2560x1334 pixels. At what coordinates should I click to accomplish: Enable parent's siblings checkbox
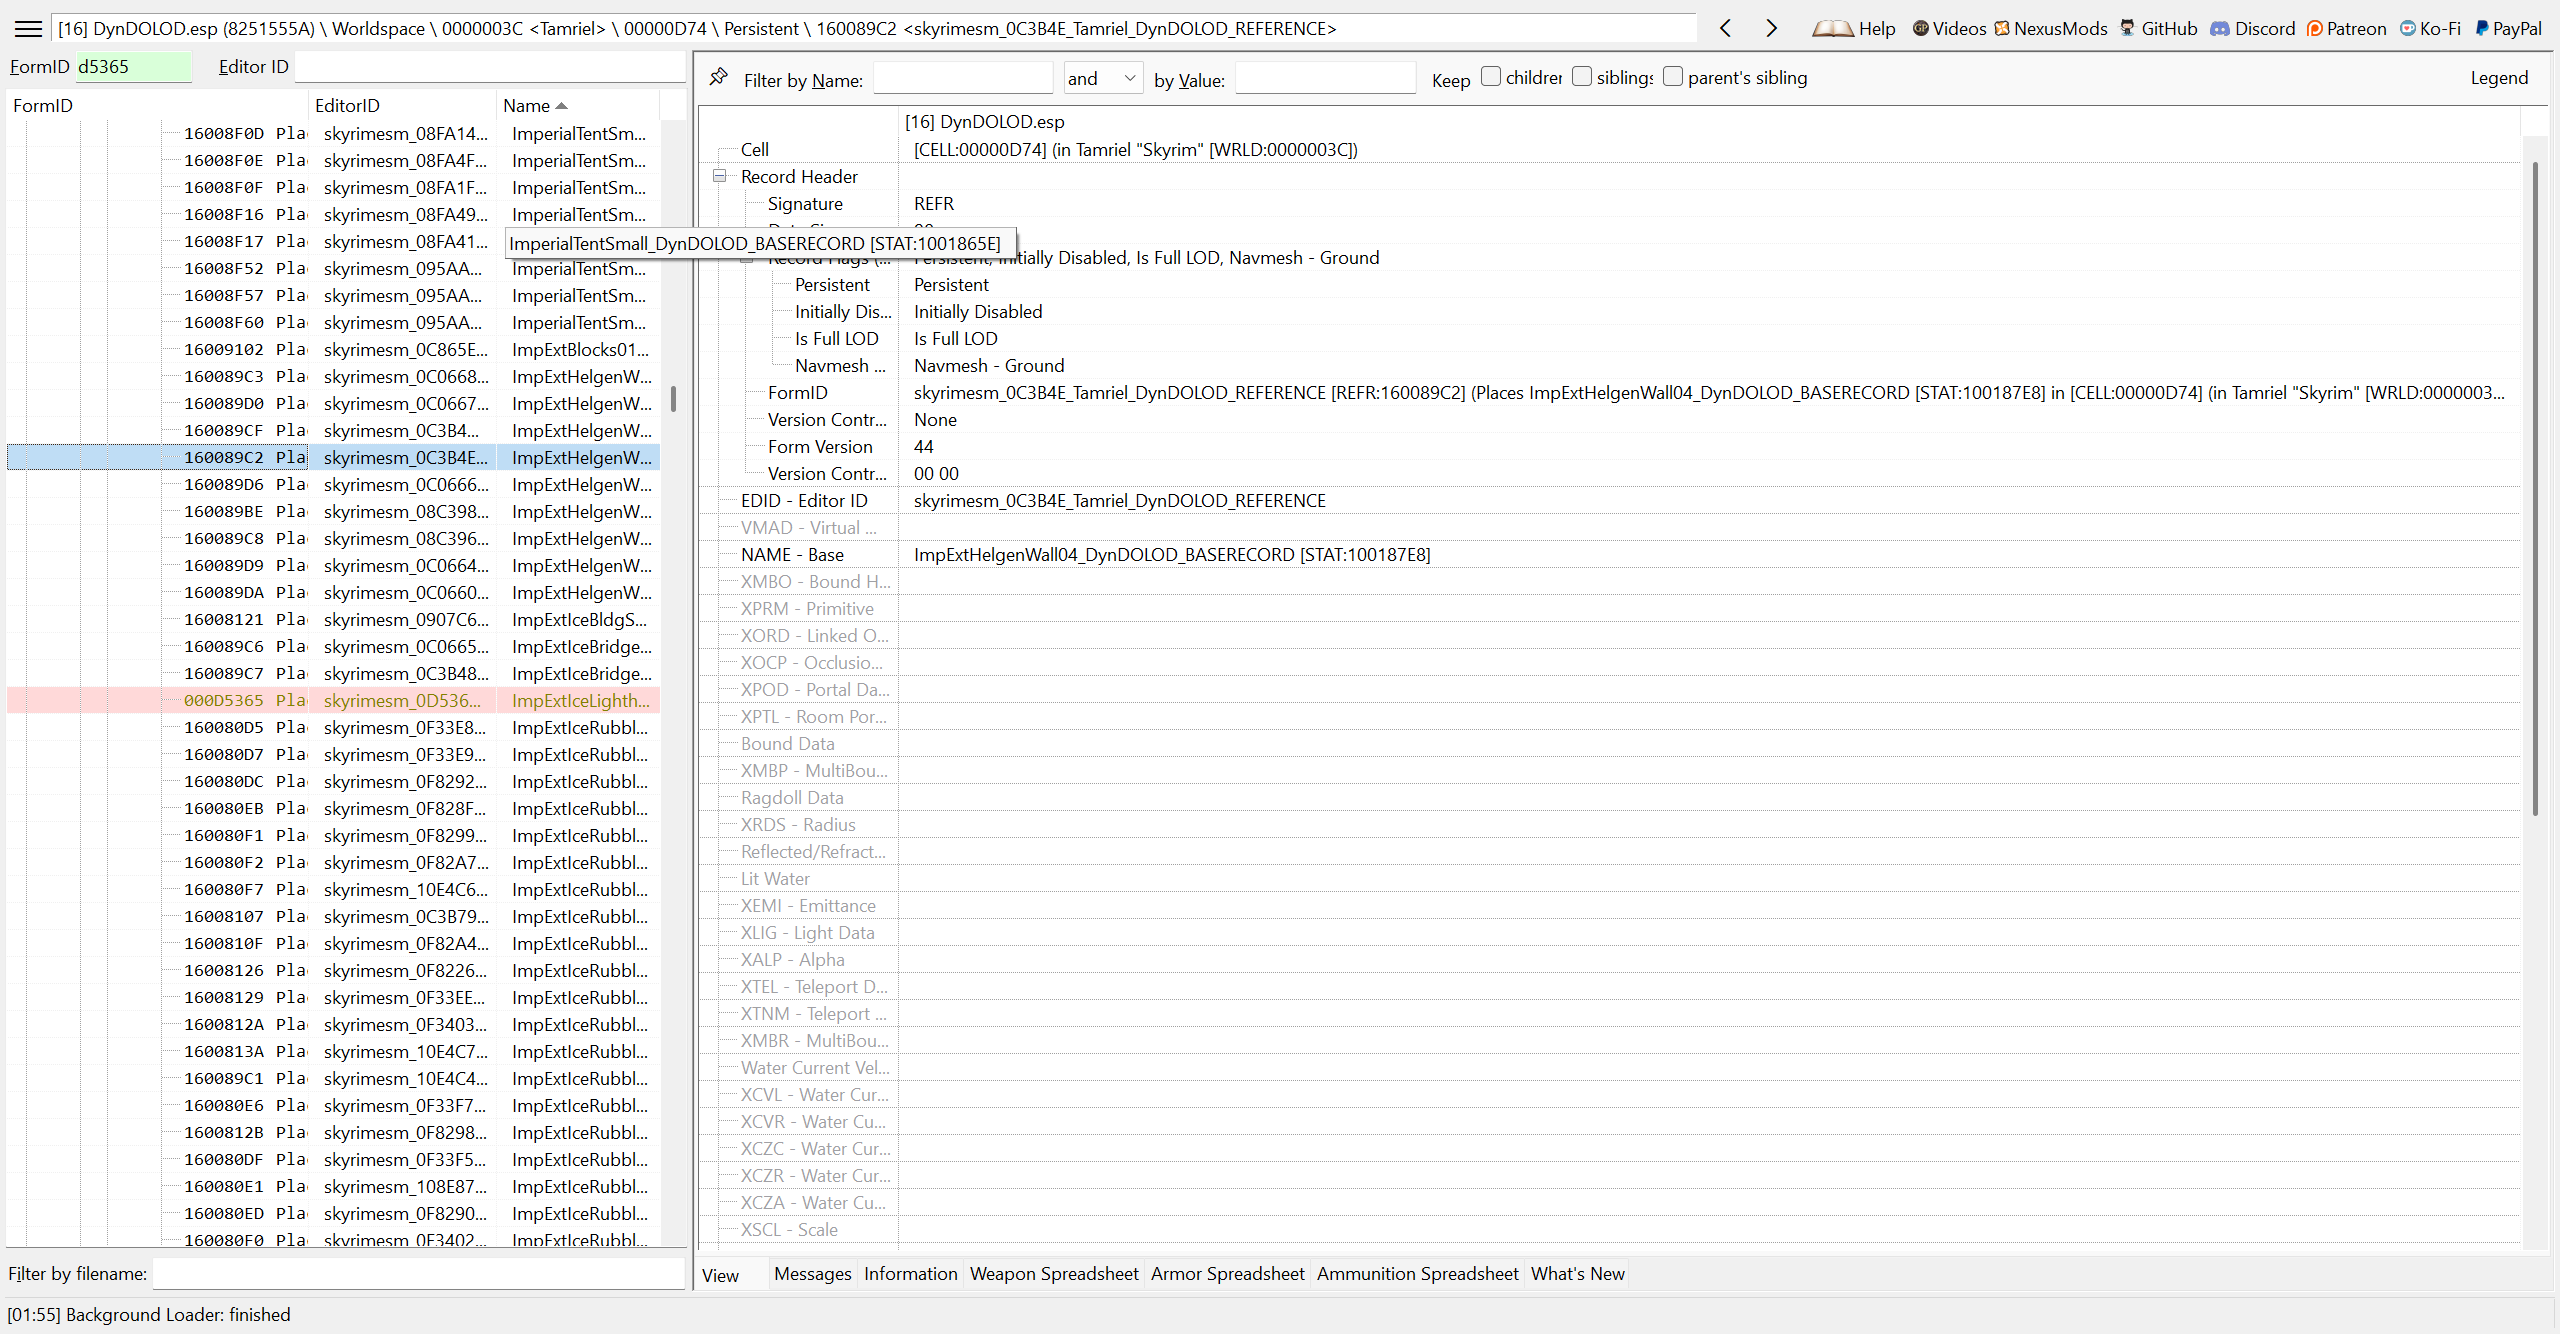(x=1673, y=77)
